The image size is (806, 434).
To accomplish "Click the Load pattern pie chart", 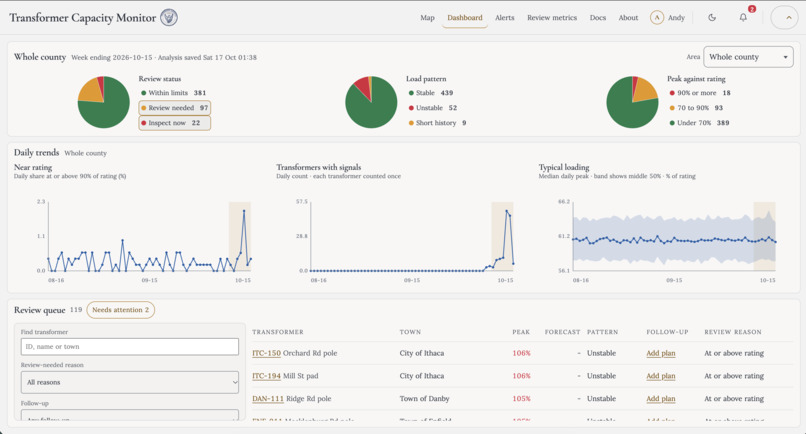I will (371, 102).
